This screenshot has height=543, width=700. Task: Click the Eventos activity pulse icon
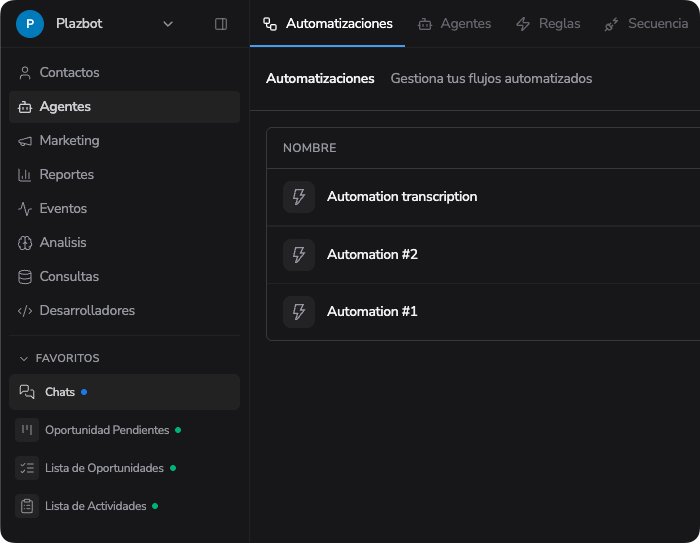coord(25,209)
